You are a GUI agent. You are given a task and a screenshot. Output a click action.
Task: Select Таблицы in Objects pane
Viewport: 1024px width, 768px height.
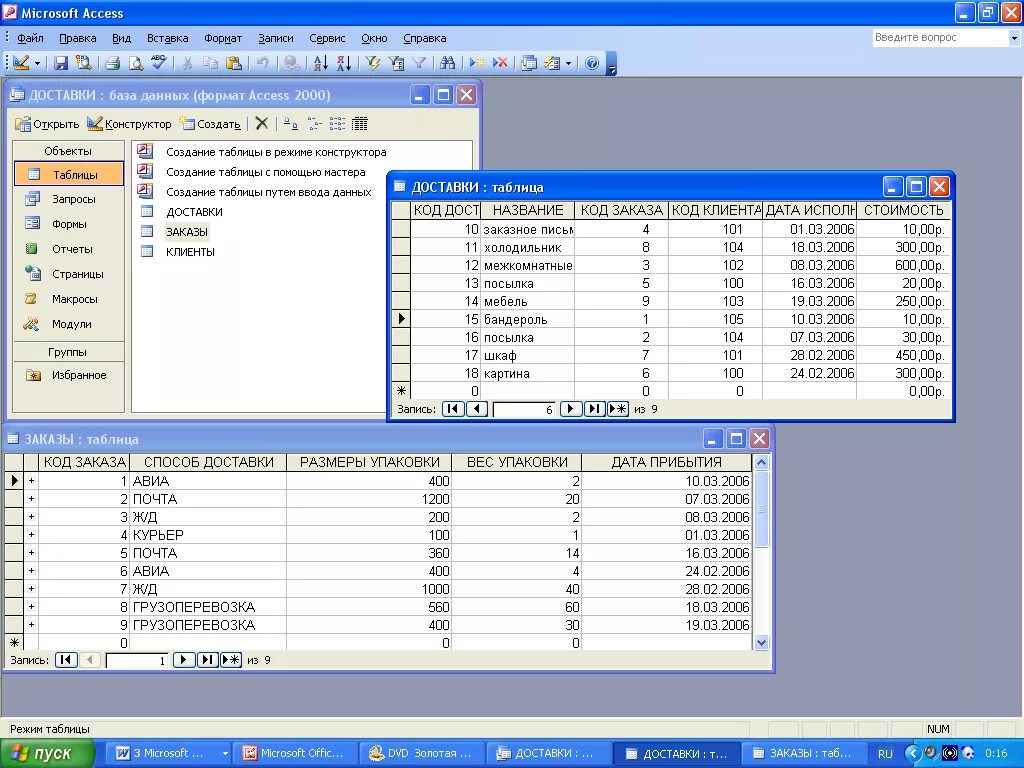(69, 174)
